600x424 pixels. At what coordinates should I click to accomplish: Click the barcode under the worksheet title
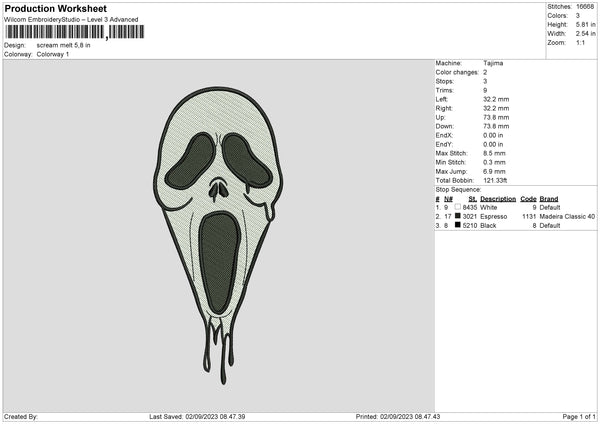point(75,32)
